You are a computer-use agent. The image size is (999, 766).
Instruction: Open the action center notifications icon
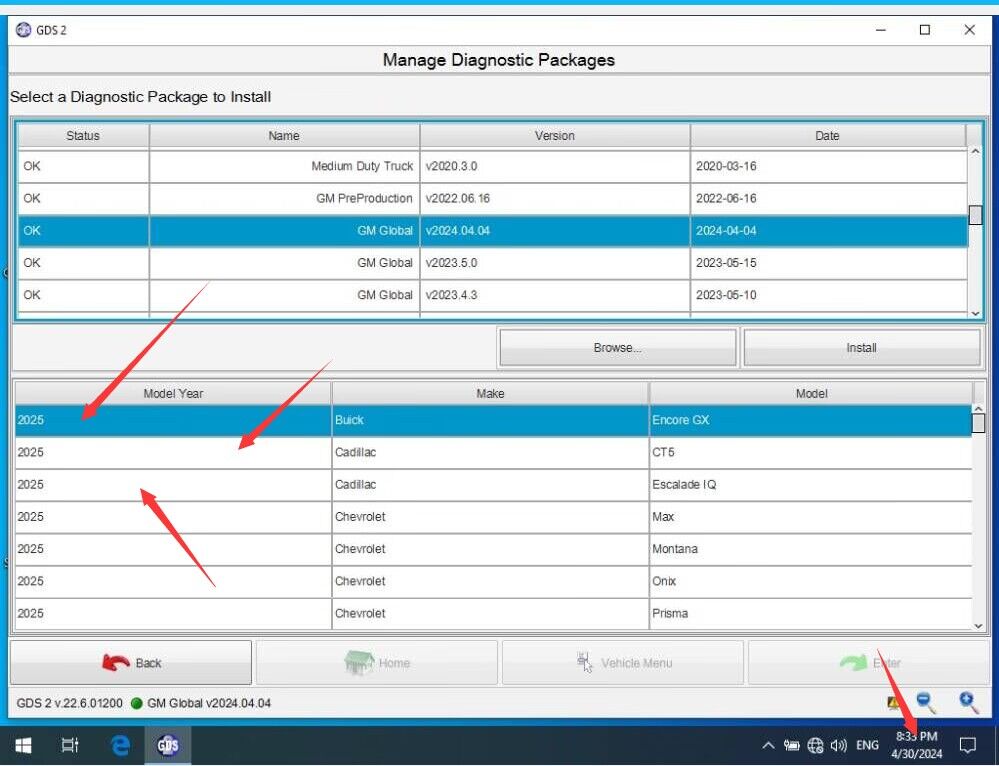pyautogui.click(x=968, y=745)
